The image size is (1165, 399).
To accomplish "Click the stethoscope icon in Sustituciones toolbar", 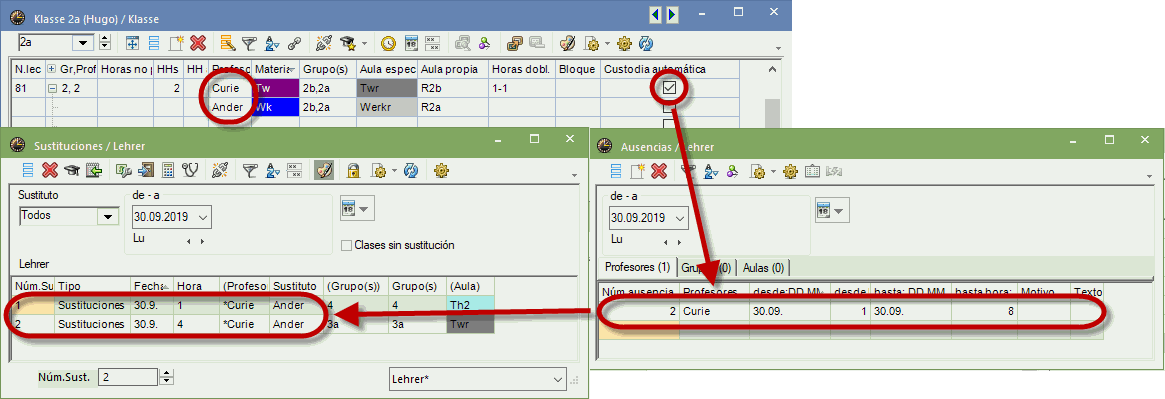I will [x=191, y=170].
